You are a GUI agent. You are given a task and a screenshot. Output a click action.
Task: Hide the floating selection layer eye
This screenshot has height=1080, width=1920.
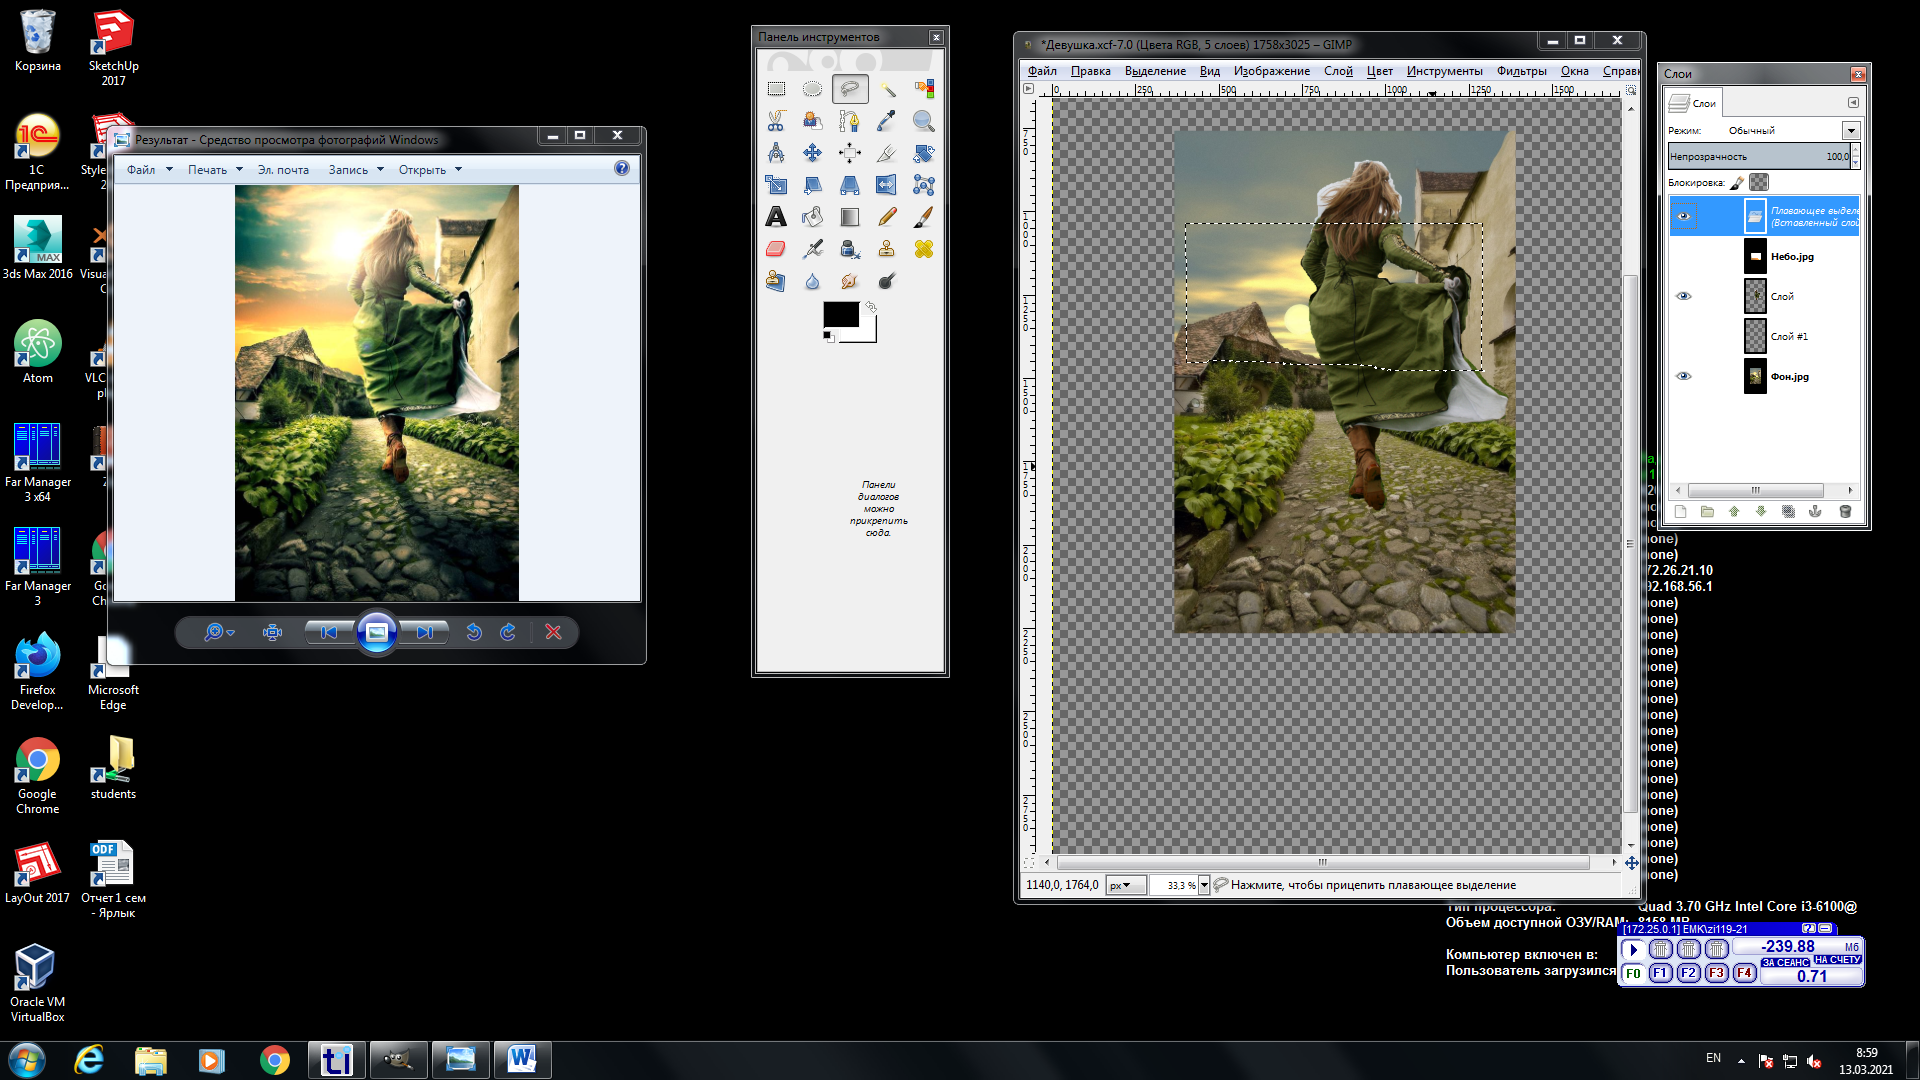(1684, 216)
